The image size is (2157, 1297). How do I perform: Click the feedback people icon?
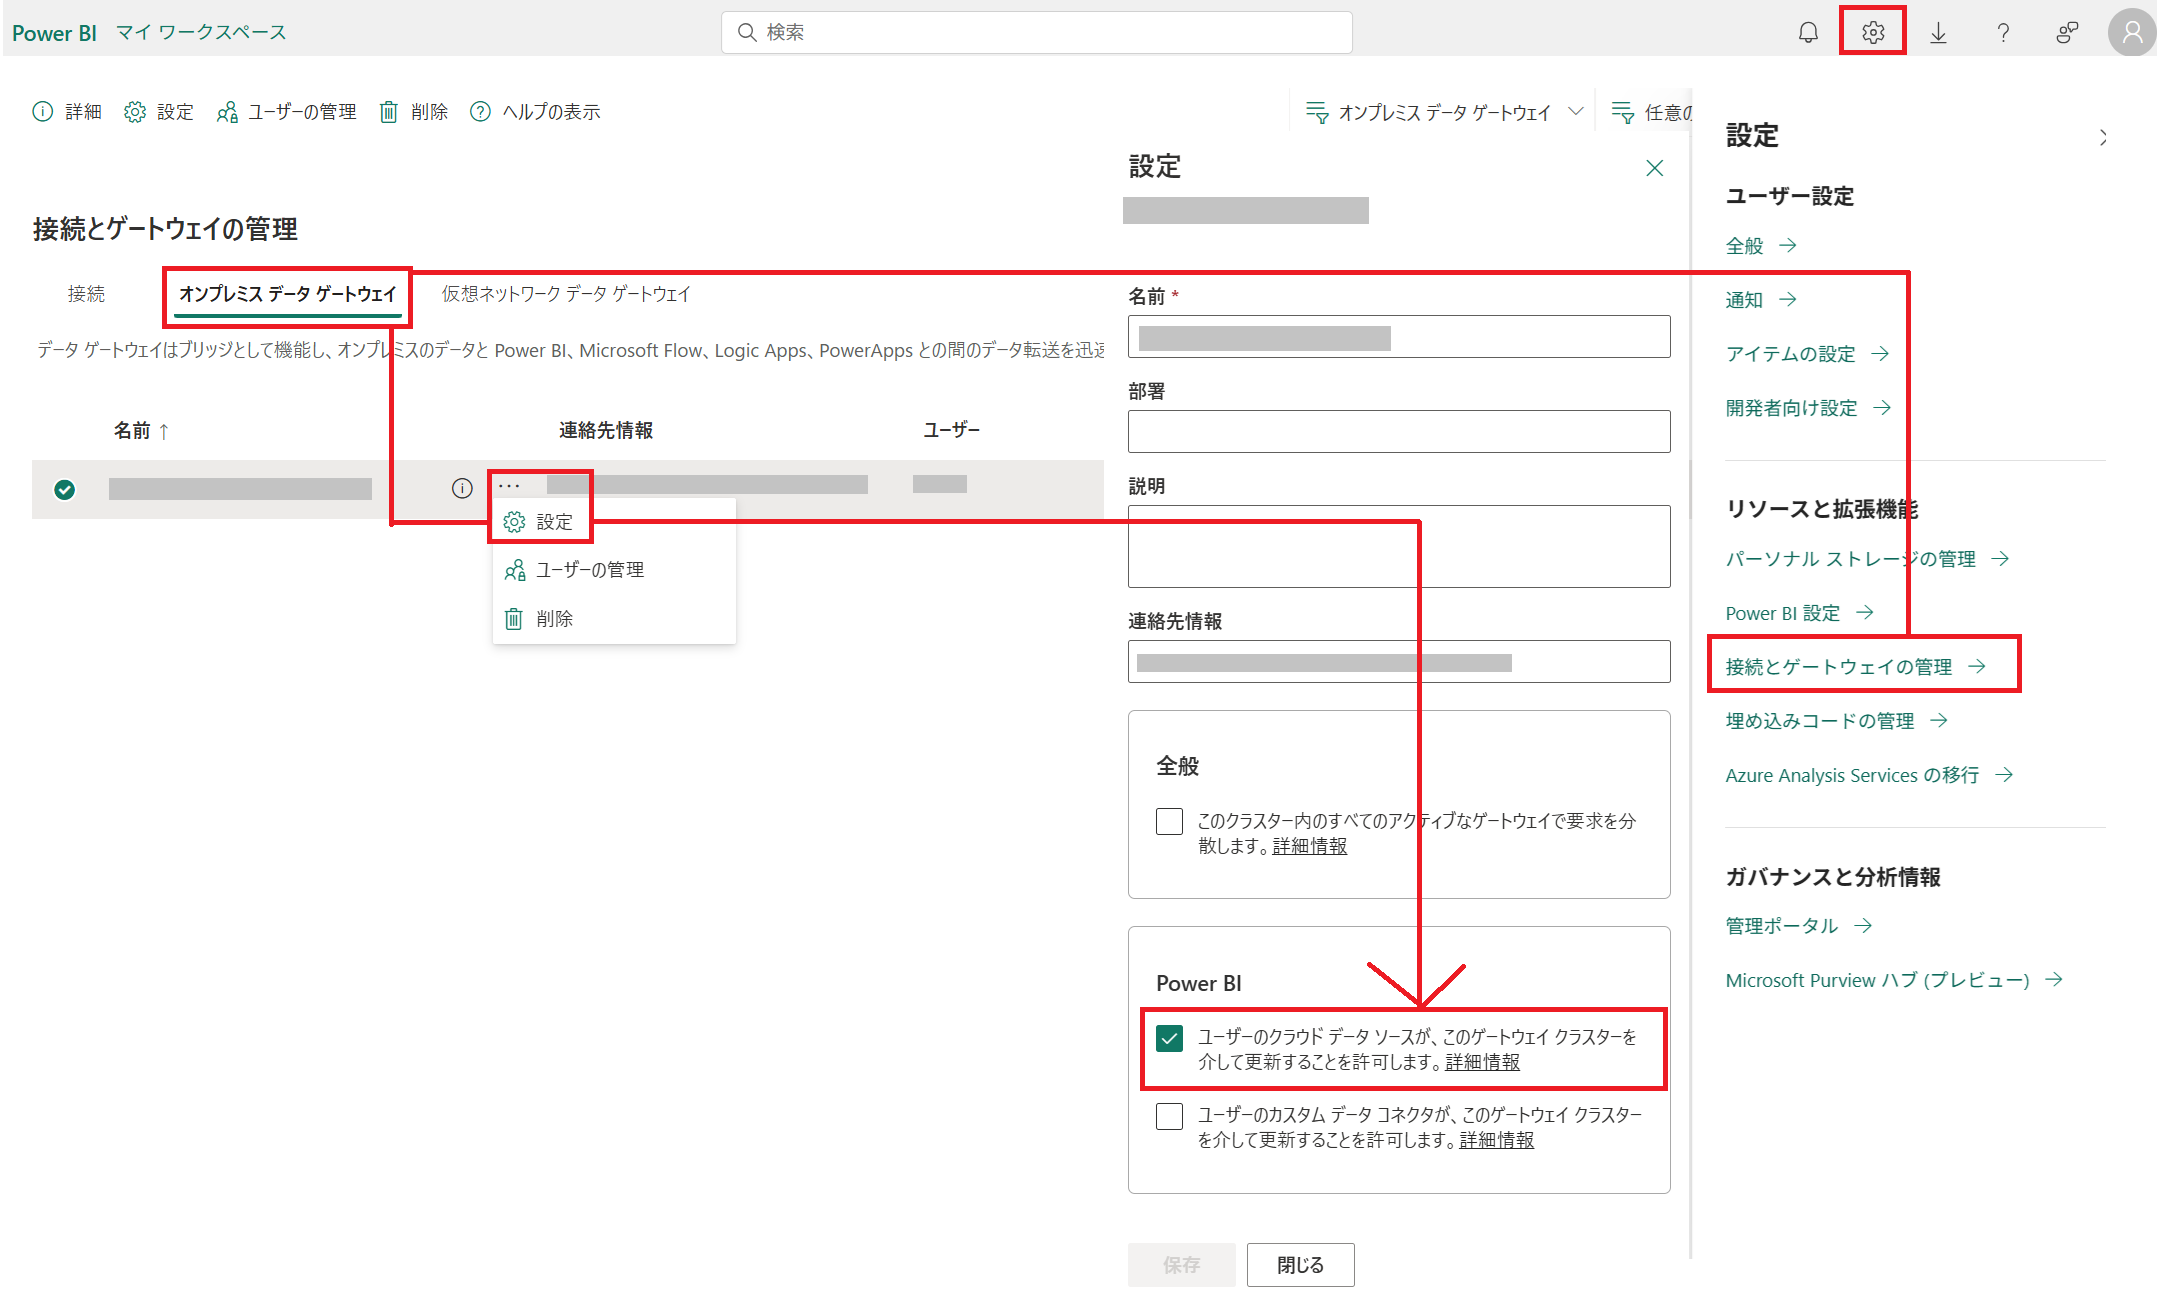click(x=2067, y=32)
